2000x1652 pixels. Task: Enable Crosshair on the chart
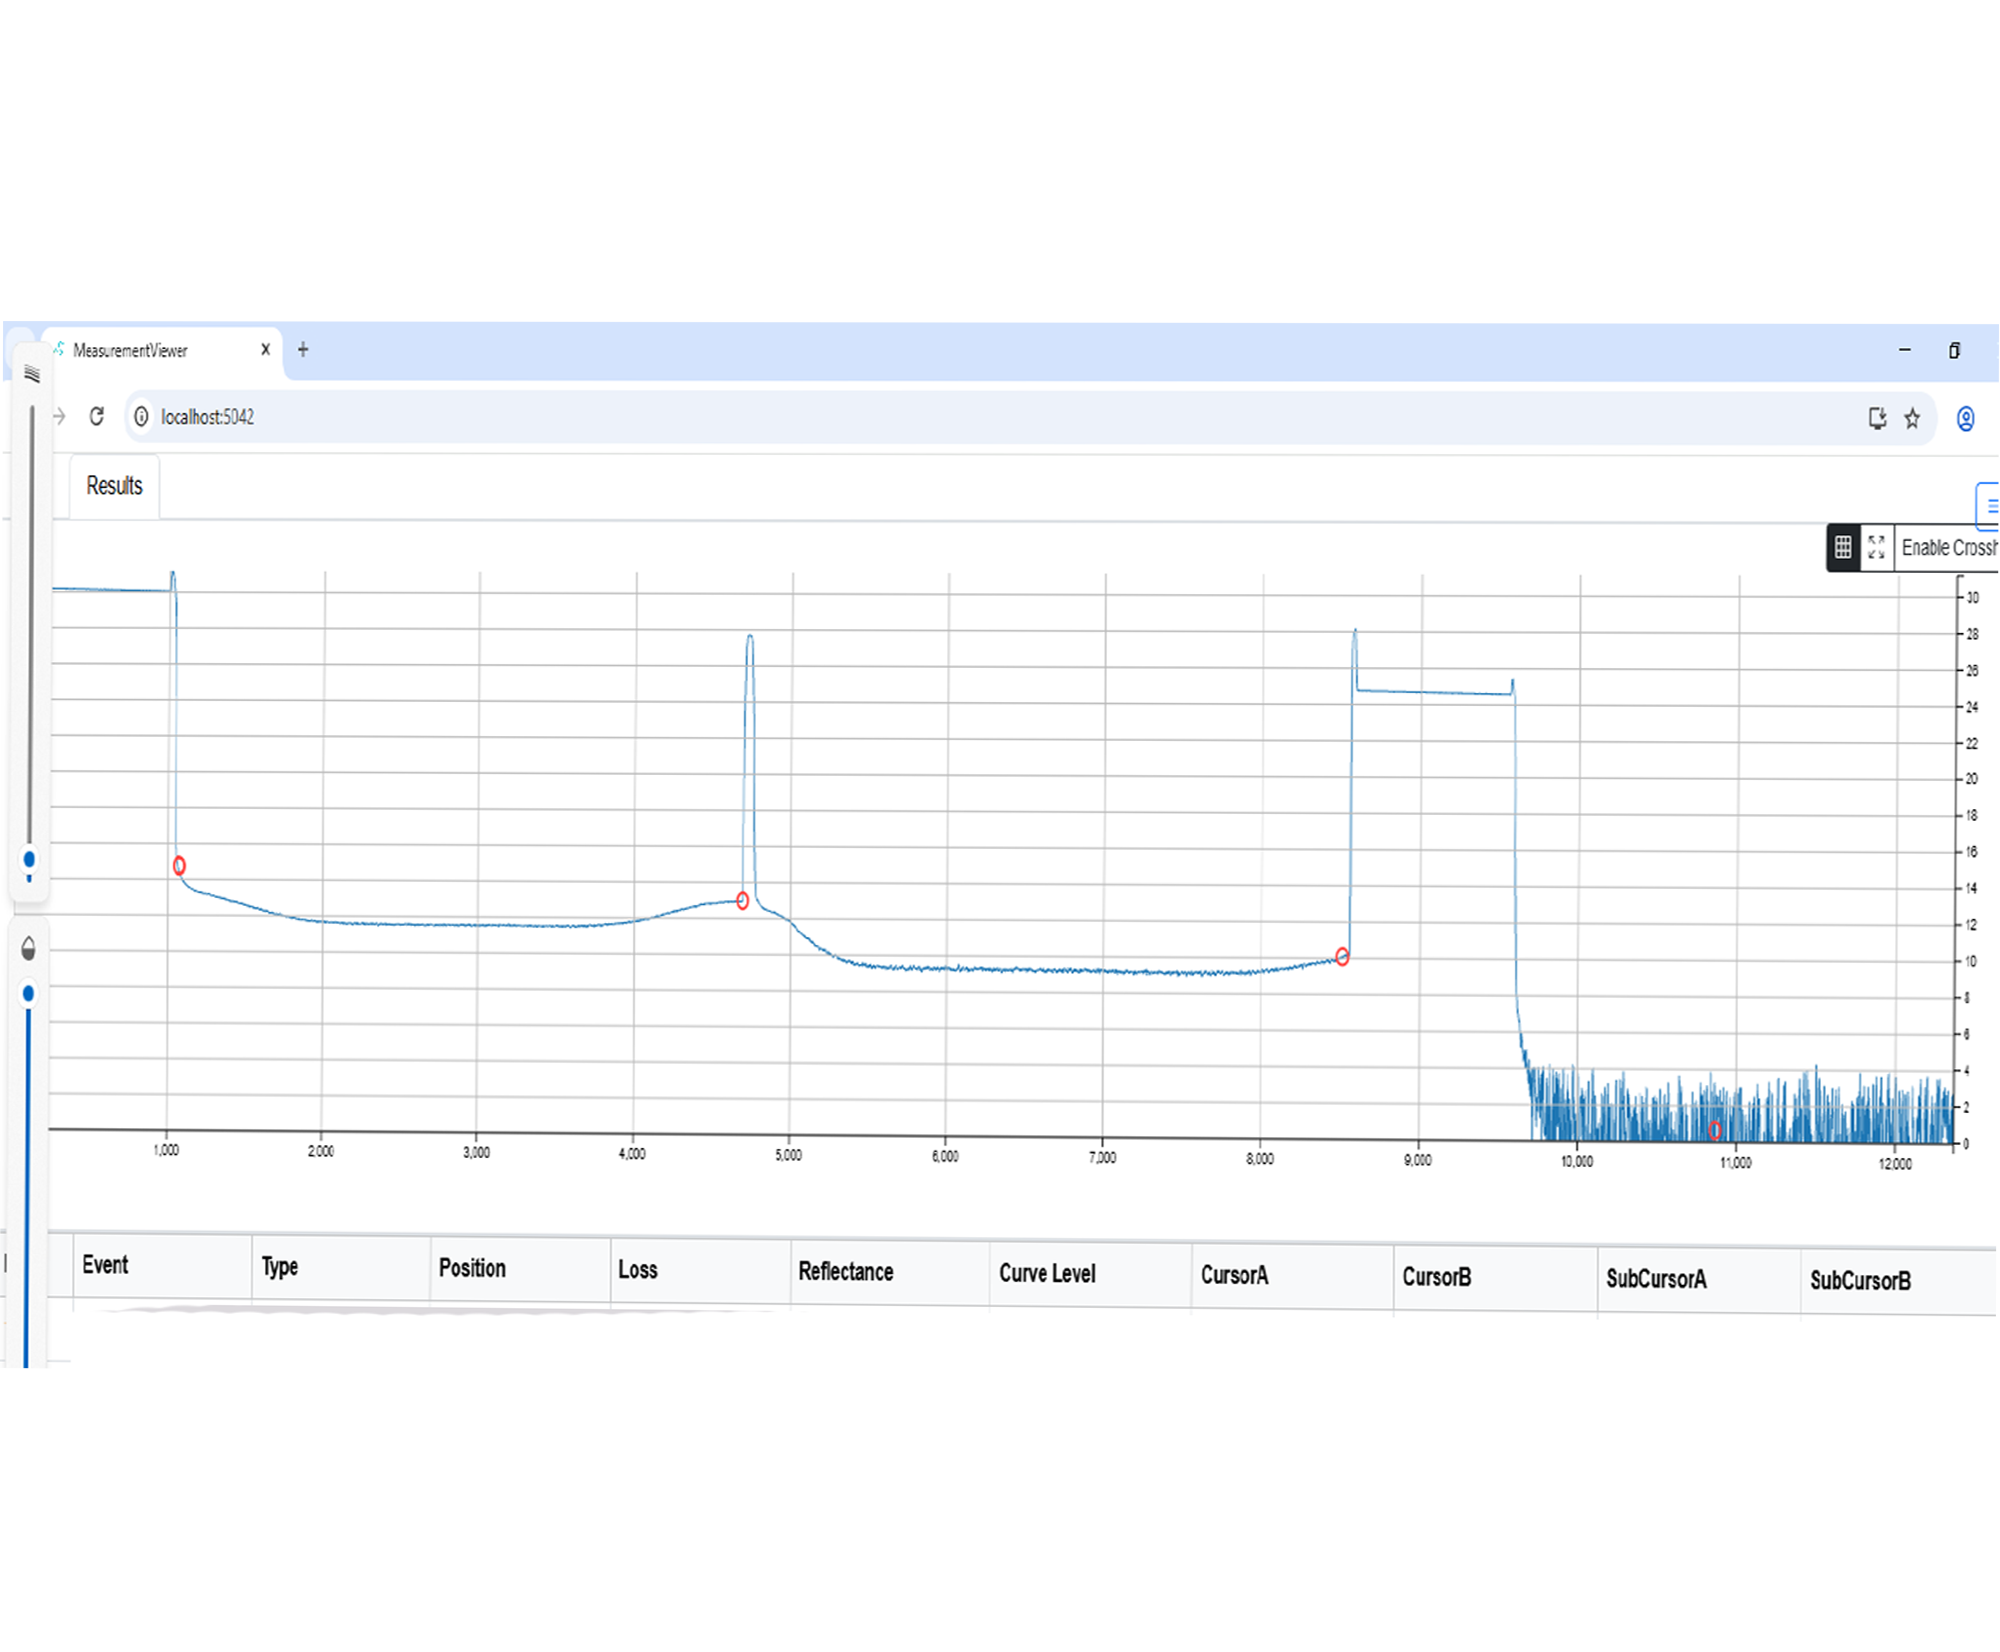tap(1946, 548)
